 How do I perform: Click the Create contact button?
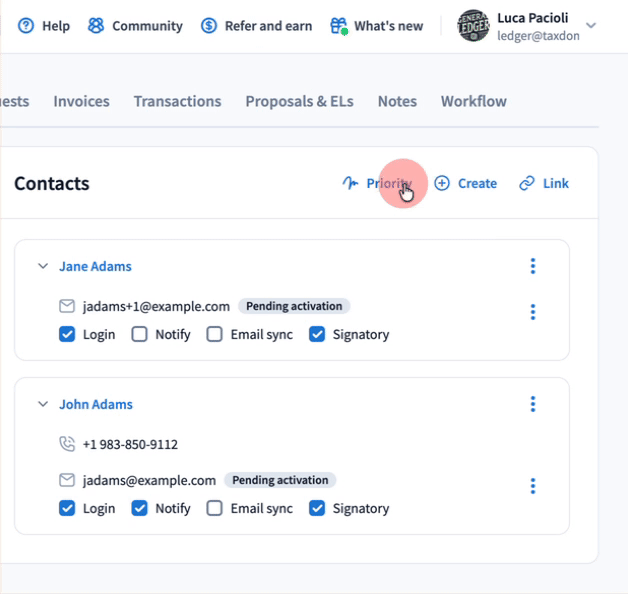(x=465, y=183)
